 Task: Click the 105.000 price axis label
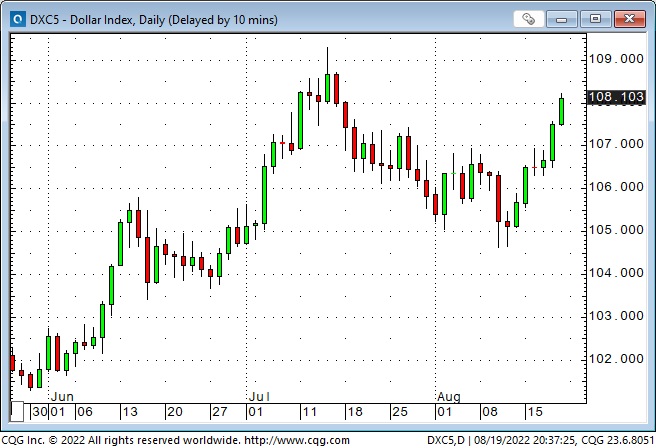click(616, 230)
